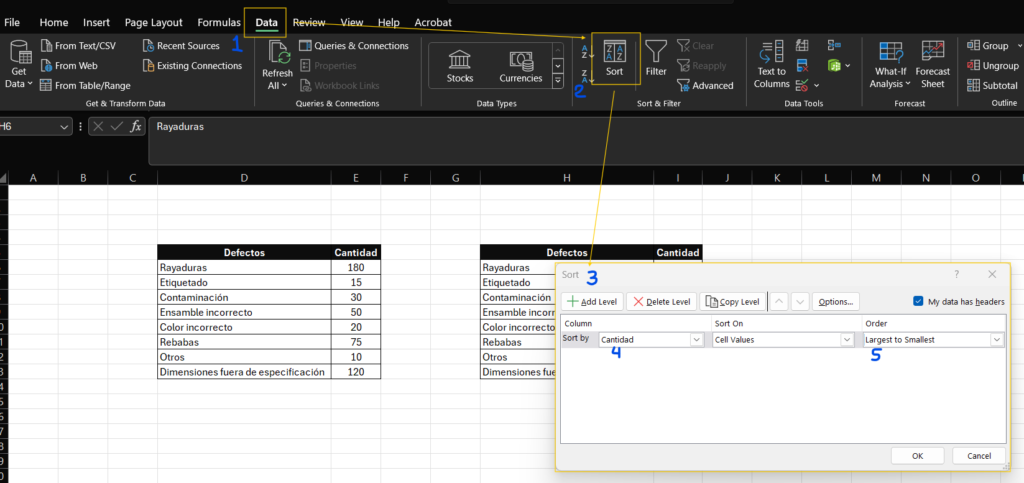Import data From Text/CSV
The width and height of the screenshot is (1024, 483).
coord(78,46)
